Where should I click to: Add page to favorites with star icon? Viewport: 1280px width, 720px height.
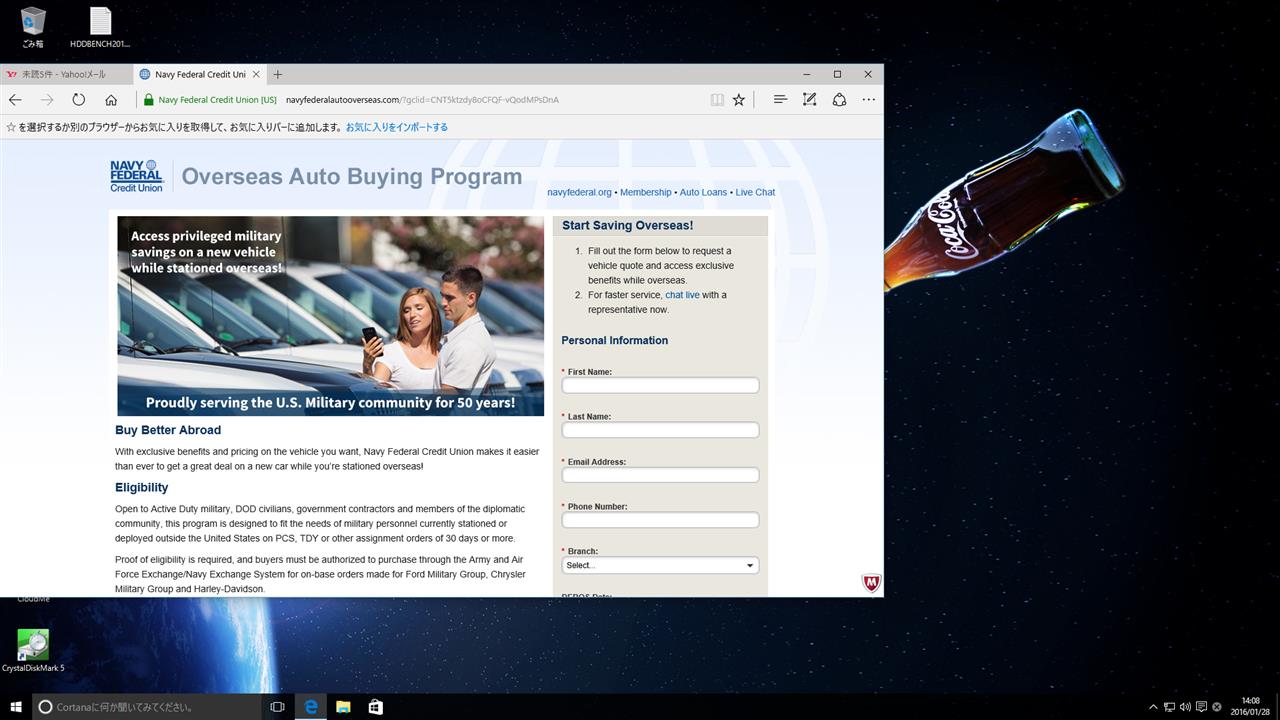point(739,100)
